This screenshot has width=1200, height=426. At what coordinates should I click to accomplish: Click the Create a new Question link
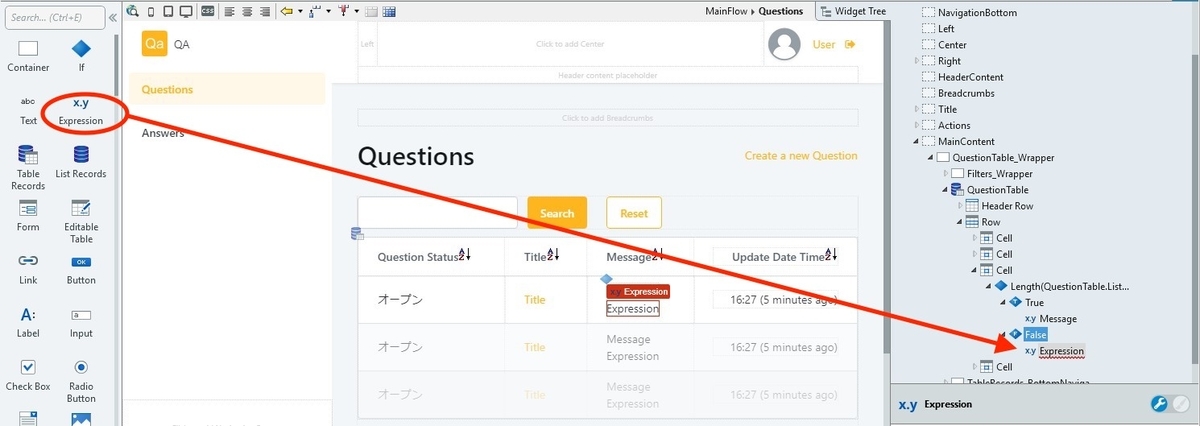801,155
